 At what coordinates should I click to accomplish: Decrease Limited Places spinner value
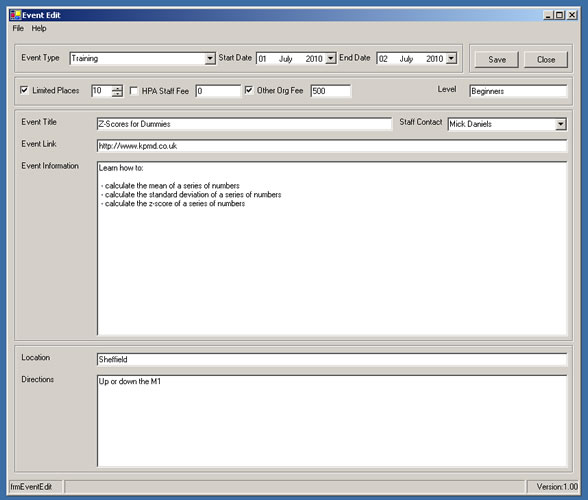[117, 94]
